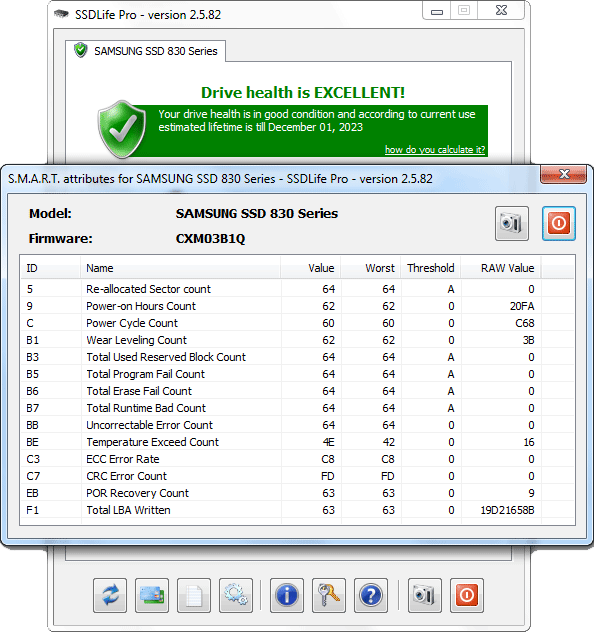This screenshot has width=594, height=632.
Task: Click RAW value 'C68'
Action: [x=525, y=323]
